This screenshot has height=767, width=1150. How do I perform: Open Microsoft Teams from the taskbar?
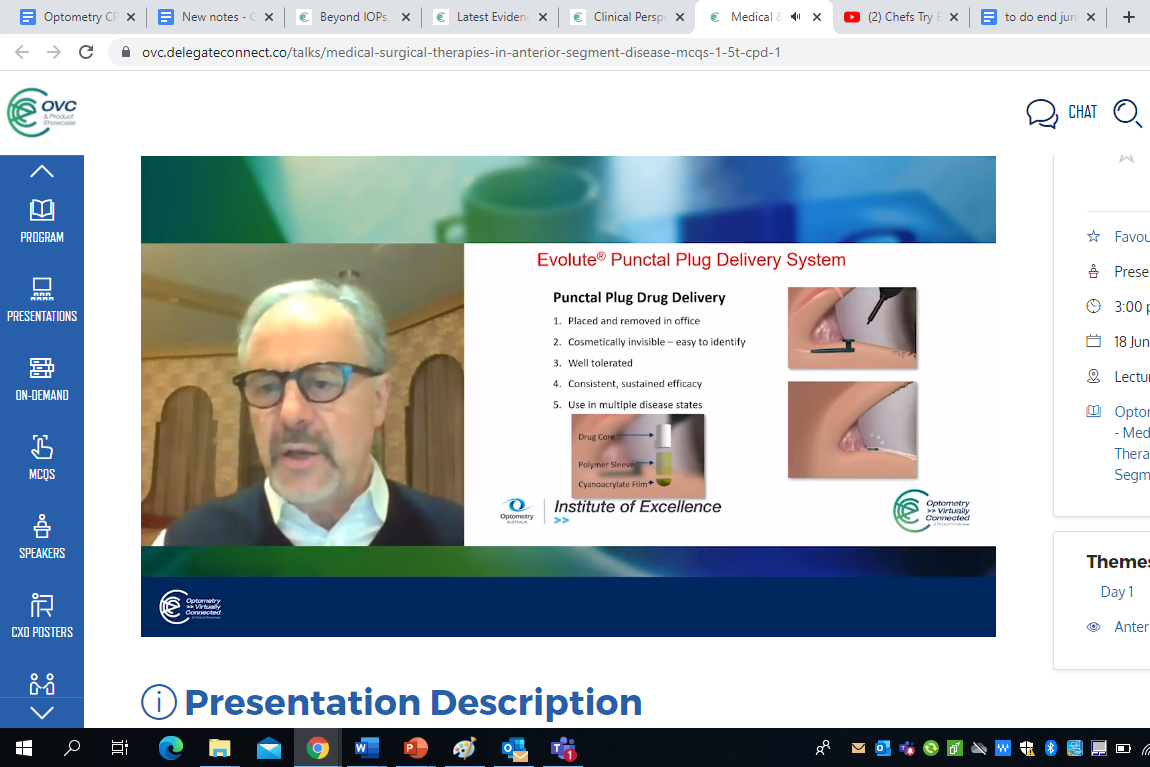[563, 748]
